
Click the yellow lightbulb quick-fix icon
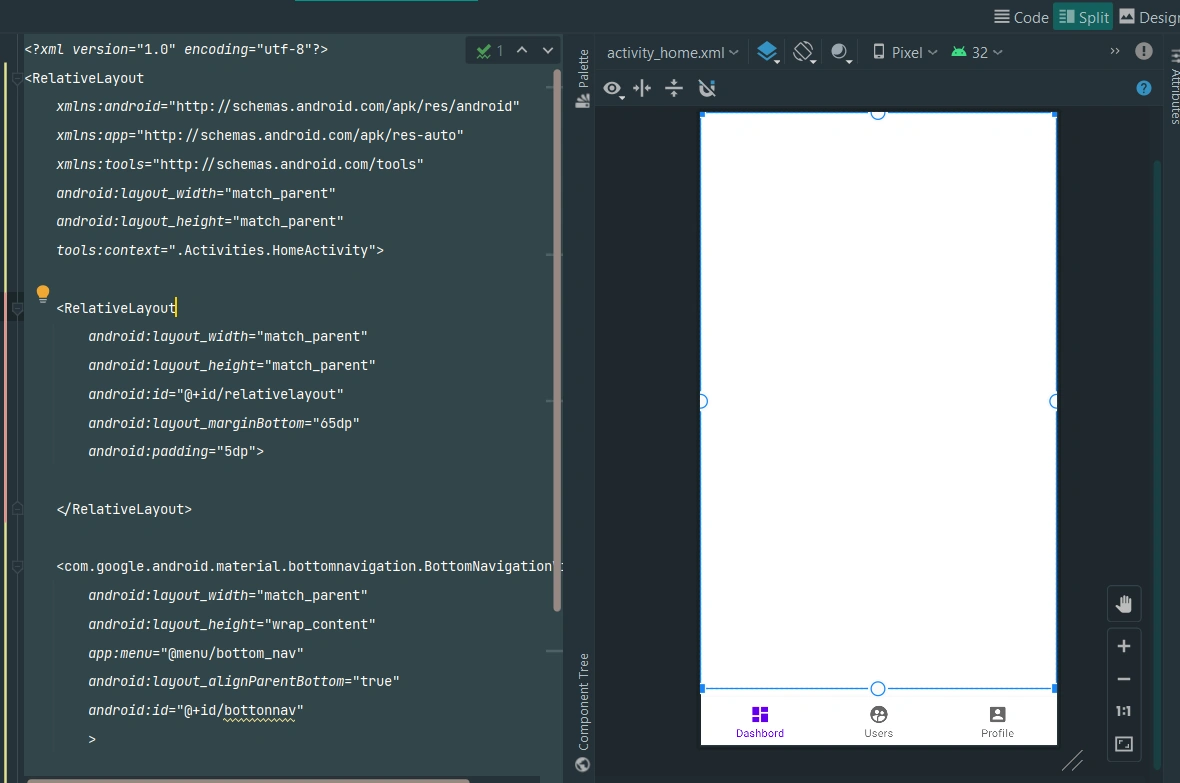pos(43,294)
